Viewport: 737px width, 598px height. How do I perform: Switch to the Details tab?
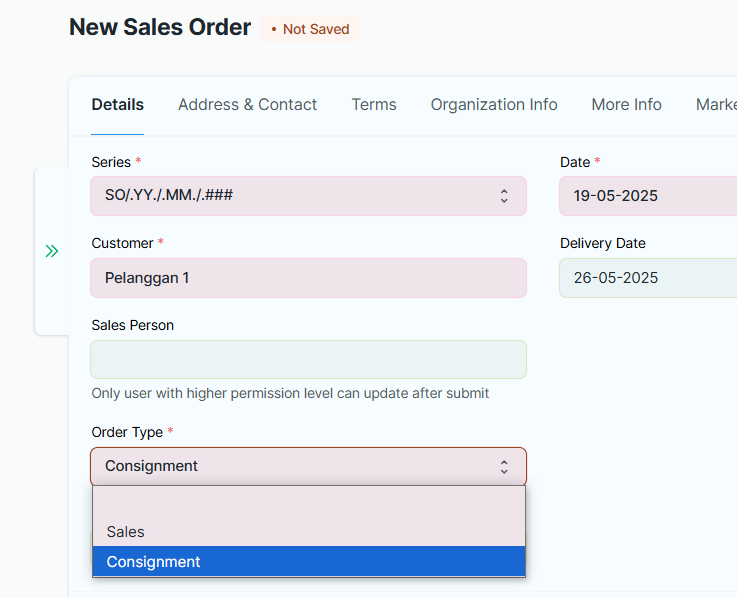point(118,104)
